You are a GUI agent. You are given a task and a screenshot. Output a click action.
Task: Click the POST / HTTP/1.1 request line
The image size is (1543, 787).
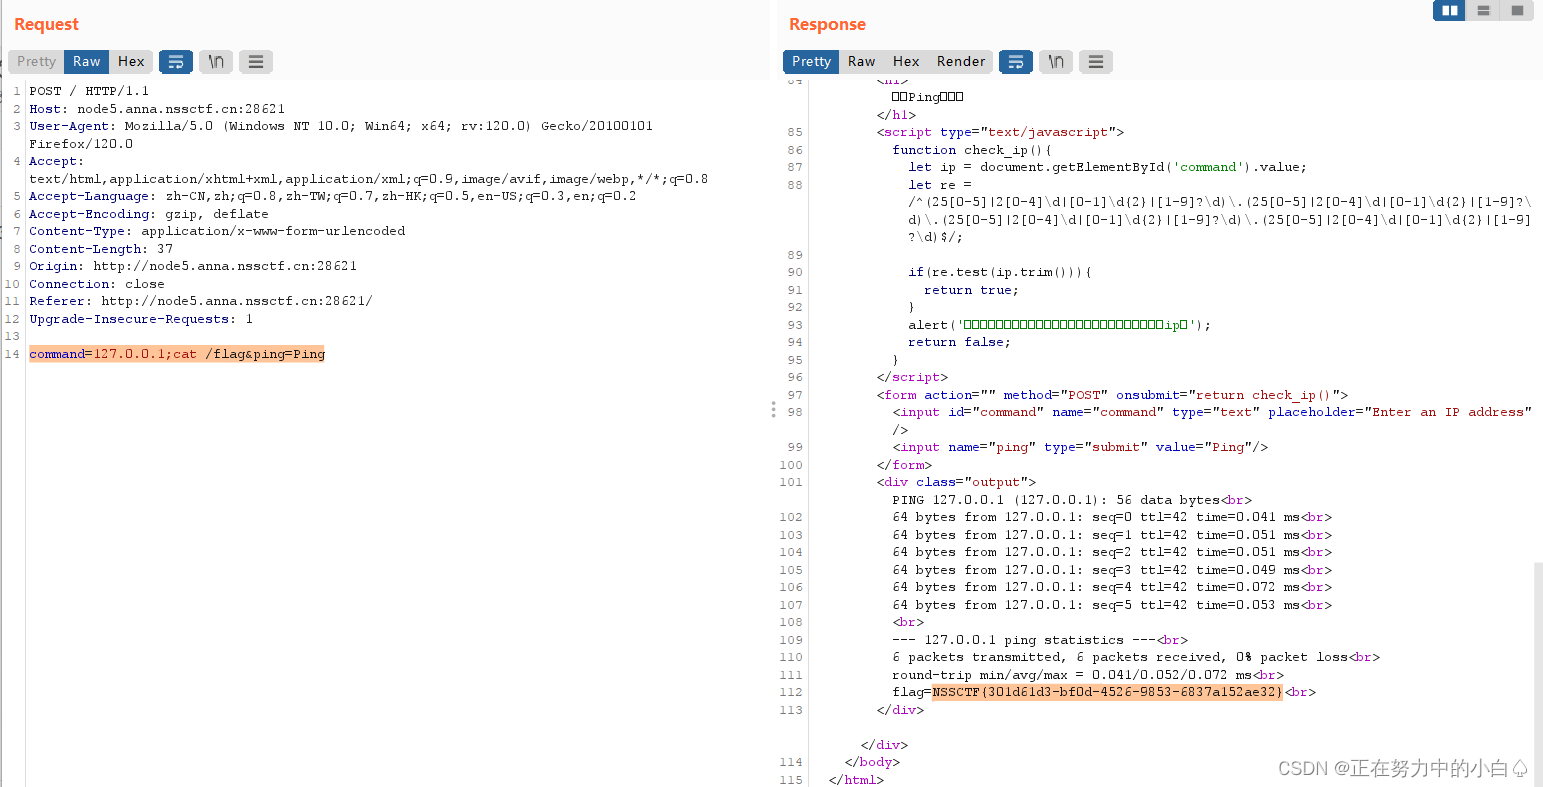[89, 91]
